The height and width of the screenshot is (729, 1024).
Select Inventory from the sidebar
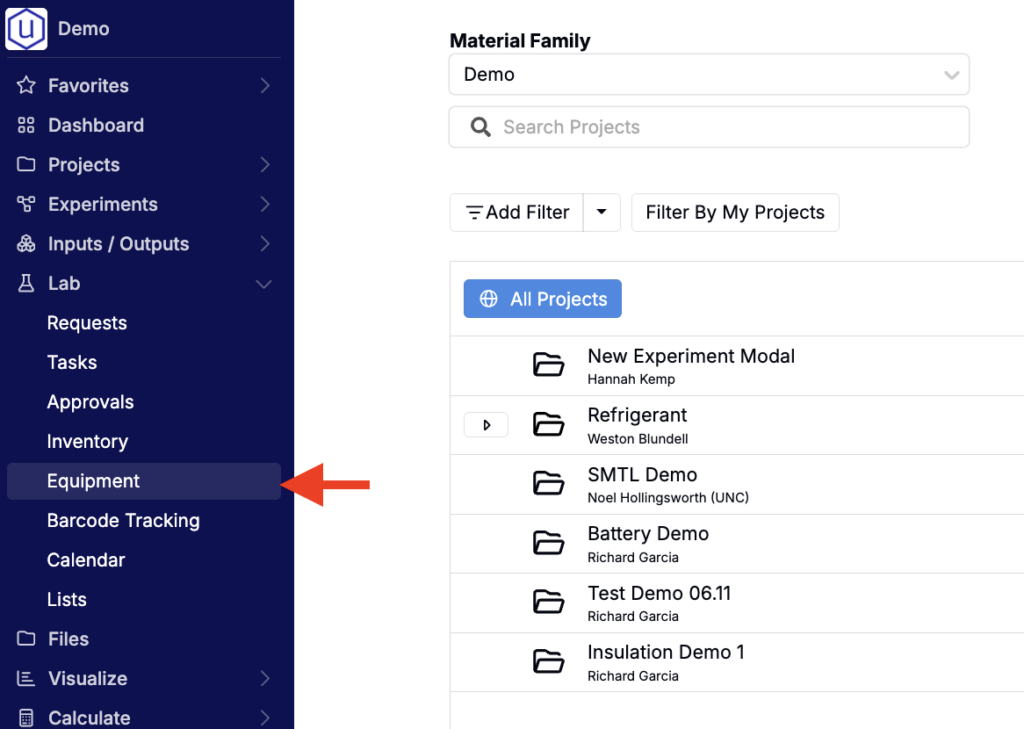[87, 441]
